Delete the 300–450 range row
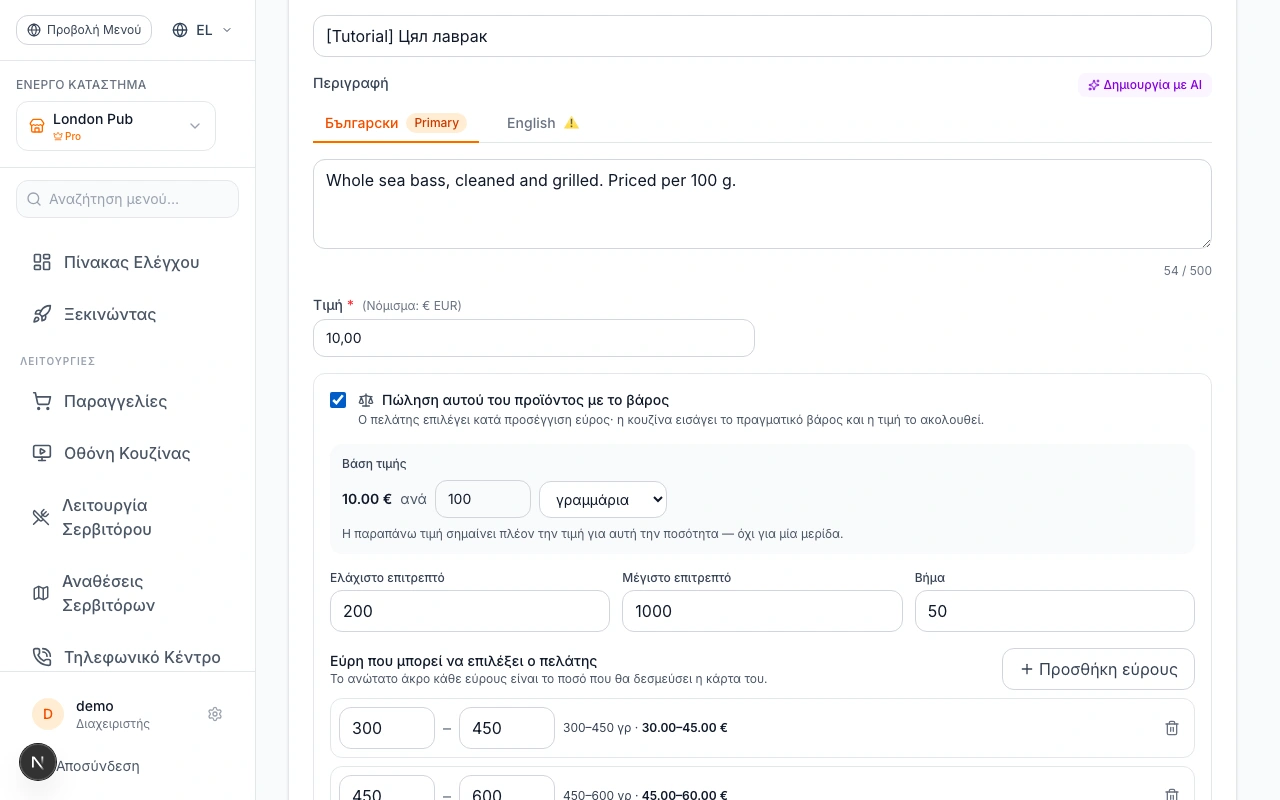 (x=1172, y=728)
